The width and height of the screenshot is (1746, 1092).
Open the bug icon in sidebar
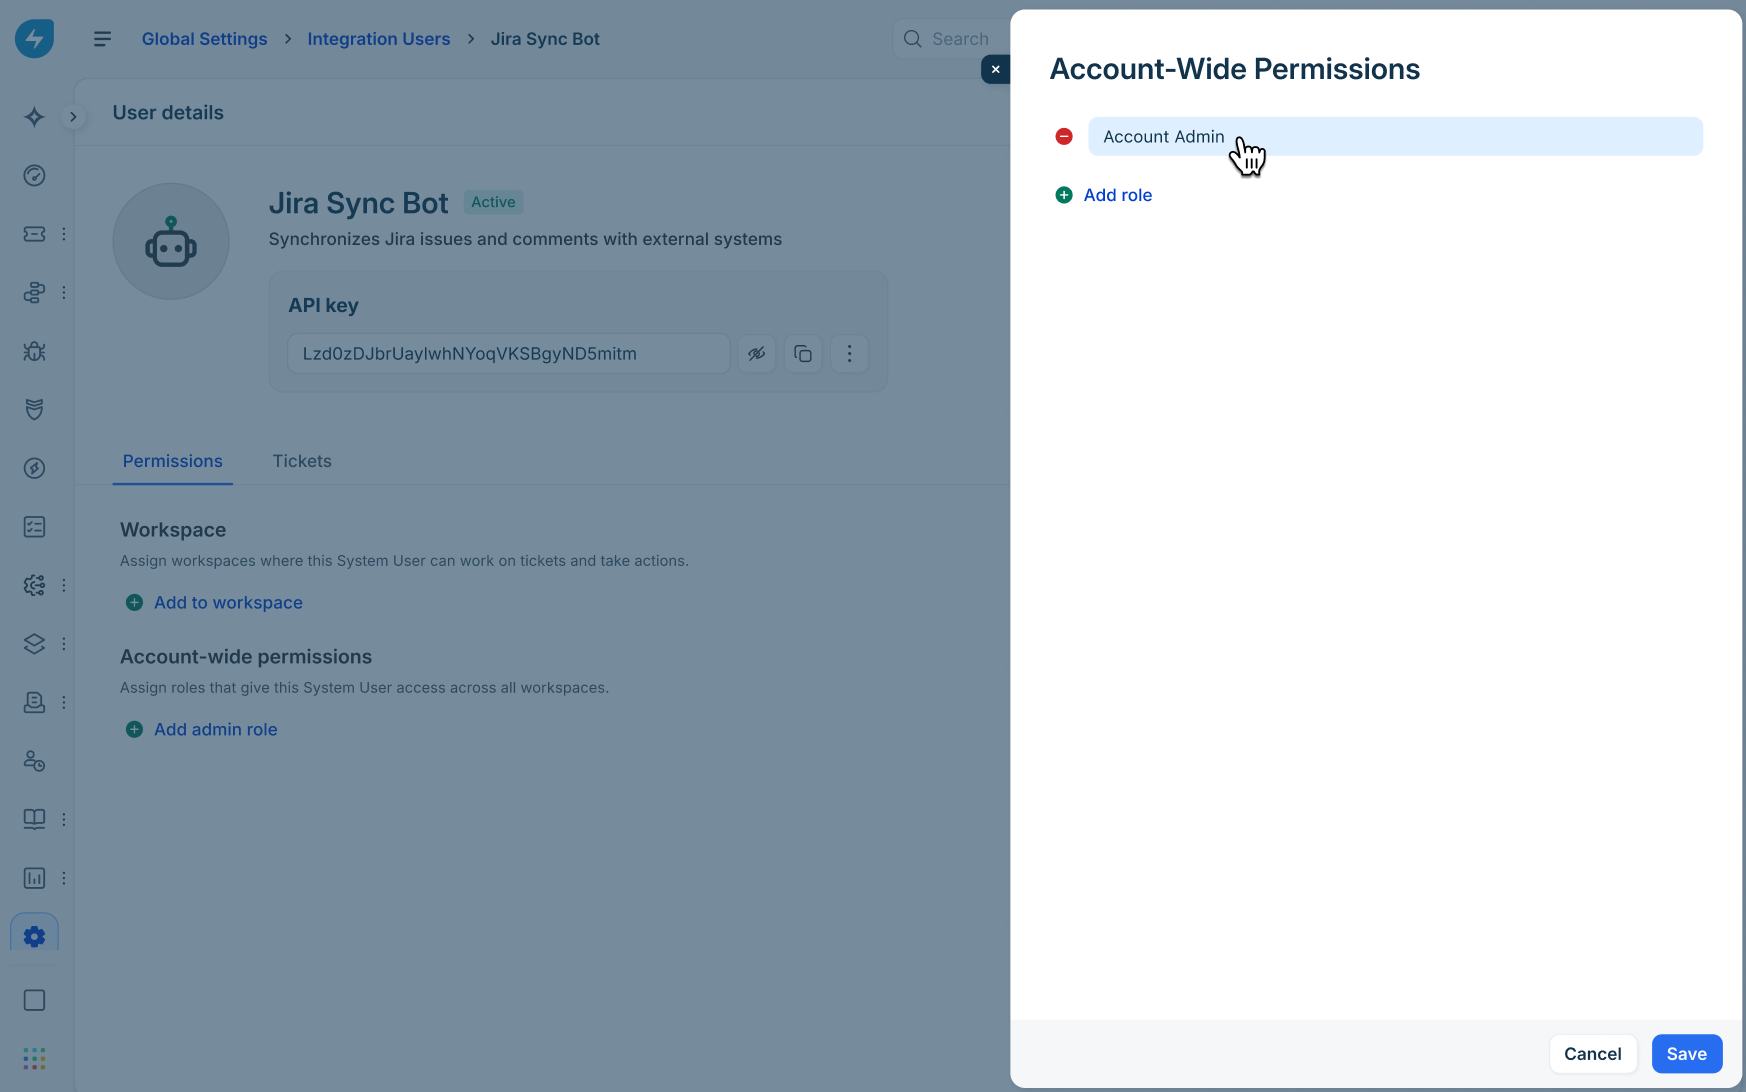(x=34, y=351)
